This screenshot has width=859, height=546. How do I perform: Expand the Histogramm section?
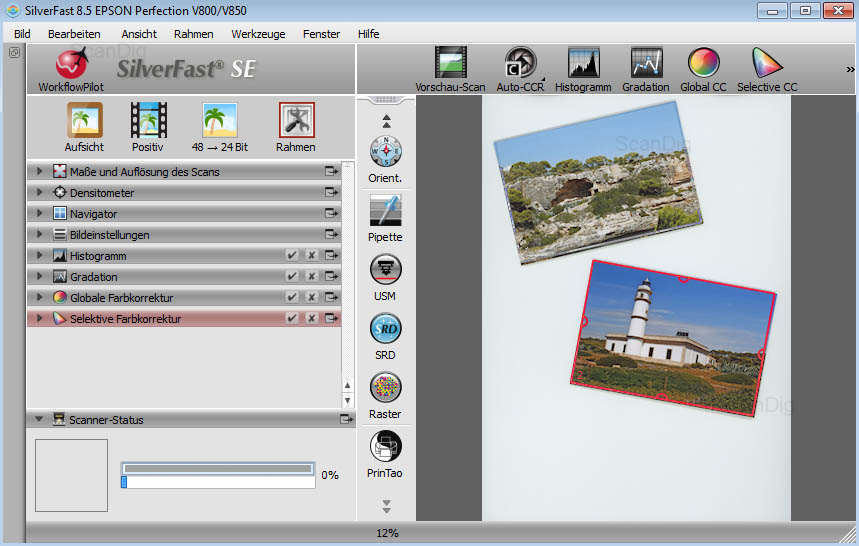pos(39,255)
